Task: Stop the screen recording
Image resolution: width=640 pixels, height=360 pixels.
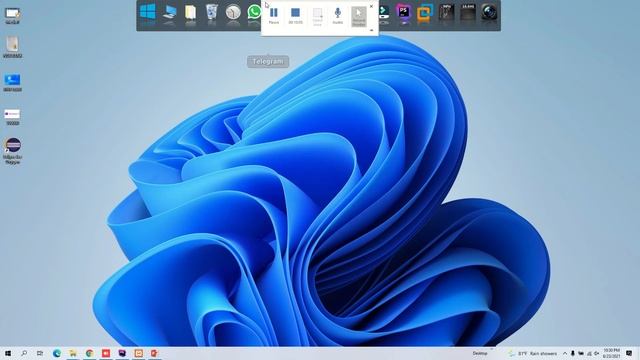Action: coord(296,16)
